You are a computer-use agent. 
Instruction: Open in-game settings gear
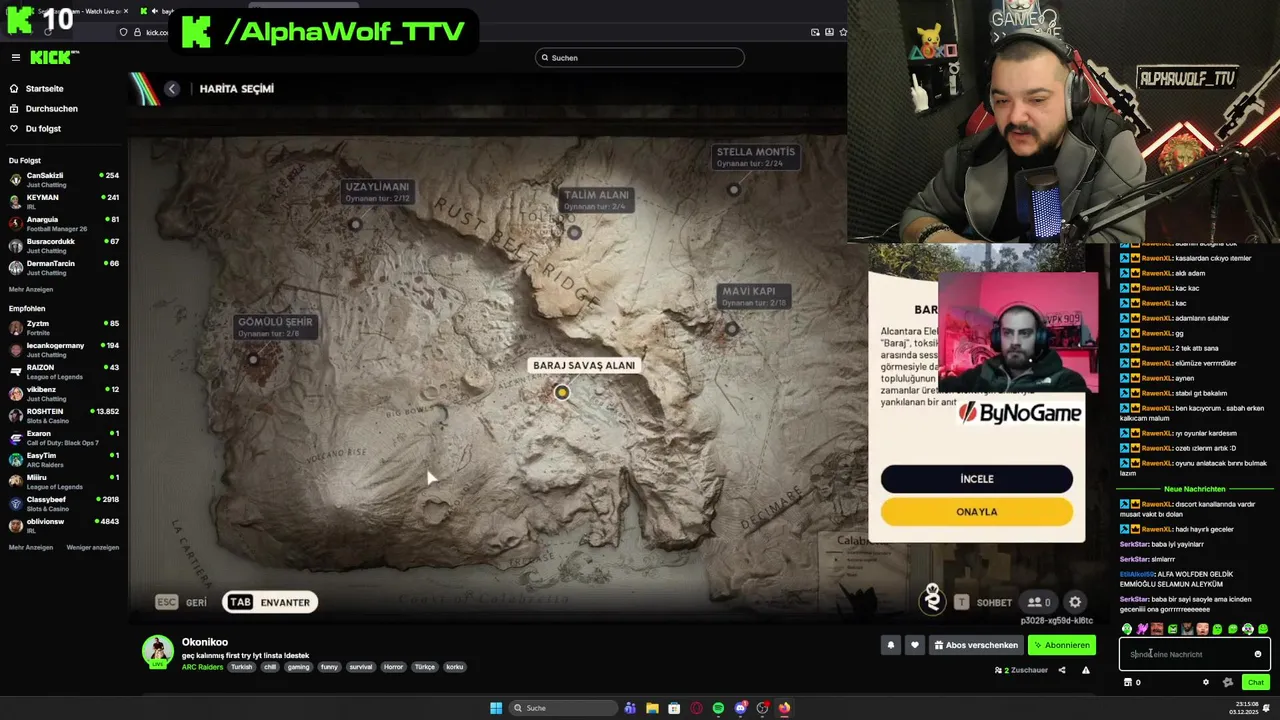[1075, 602]
